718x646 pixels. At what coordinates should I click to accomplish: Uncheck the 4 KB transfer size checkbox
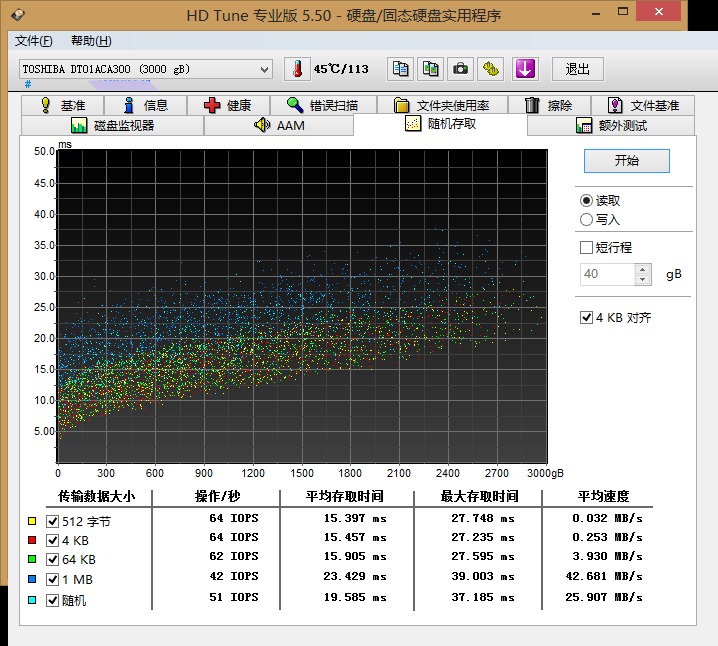coord(52,540)
